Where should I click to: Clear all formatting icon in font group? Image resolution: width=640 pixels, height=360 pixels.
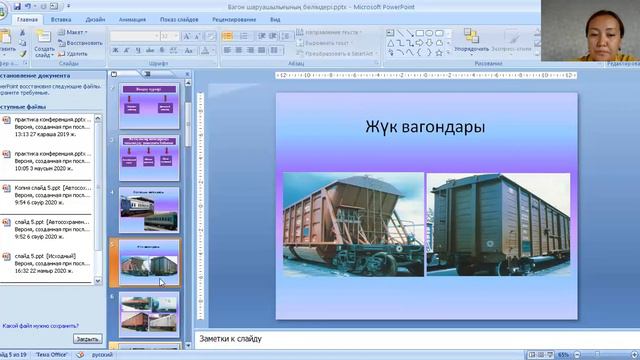(x=211, y=36)
